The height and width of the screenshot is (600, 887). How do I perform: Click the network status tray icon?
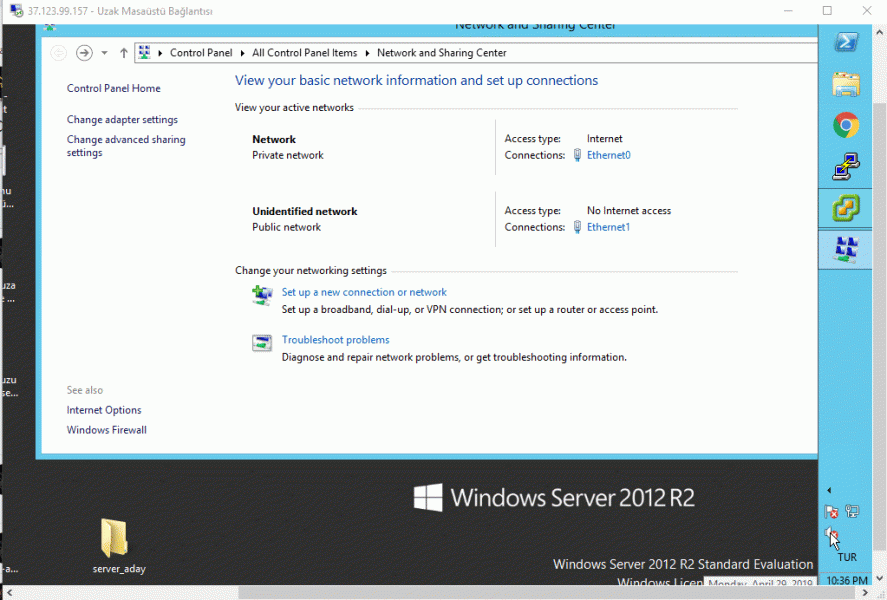coord(852,512)
